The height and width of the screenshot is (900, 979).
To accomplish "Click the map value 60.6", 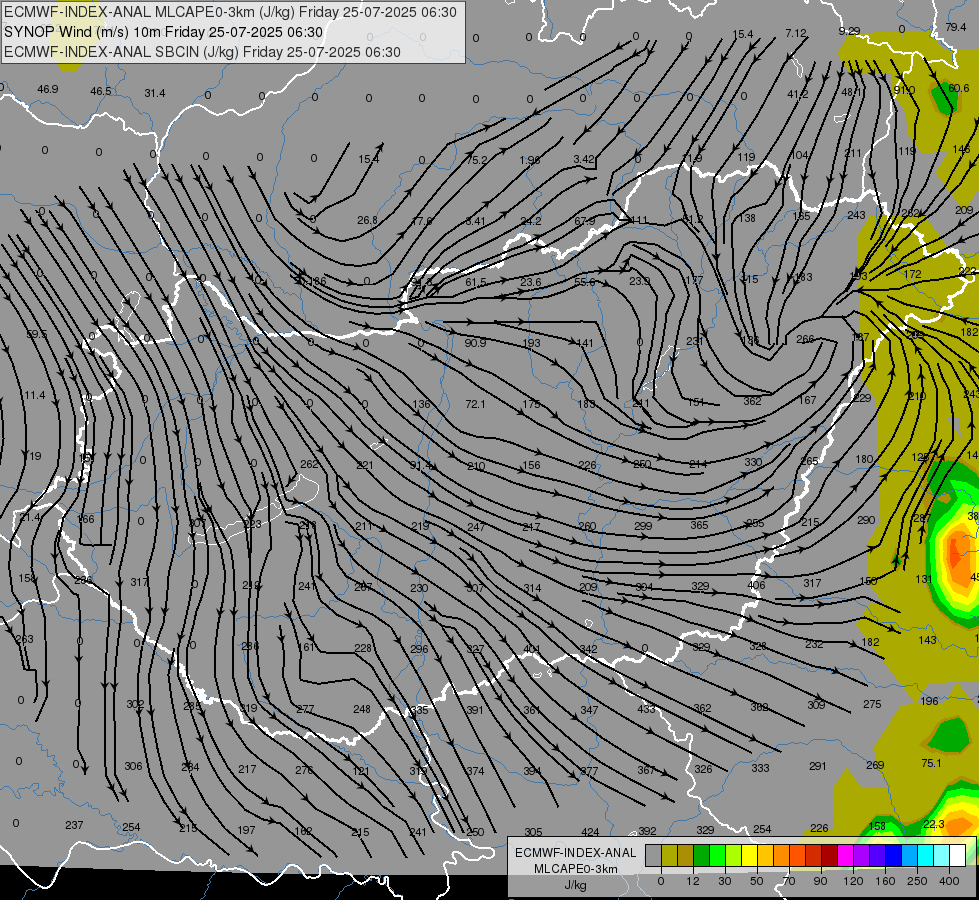I will coord(958,89).
